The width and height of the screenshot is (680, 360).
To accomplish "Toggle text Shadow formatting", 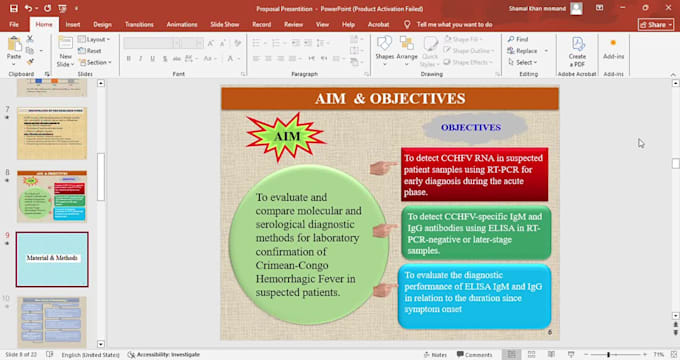I will point(165,59).
